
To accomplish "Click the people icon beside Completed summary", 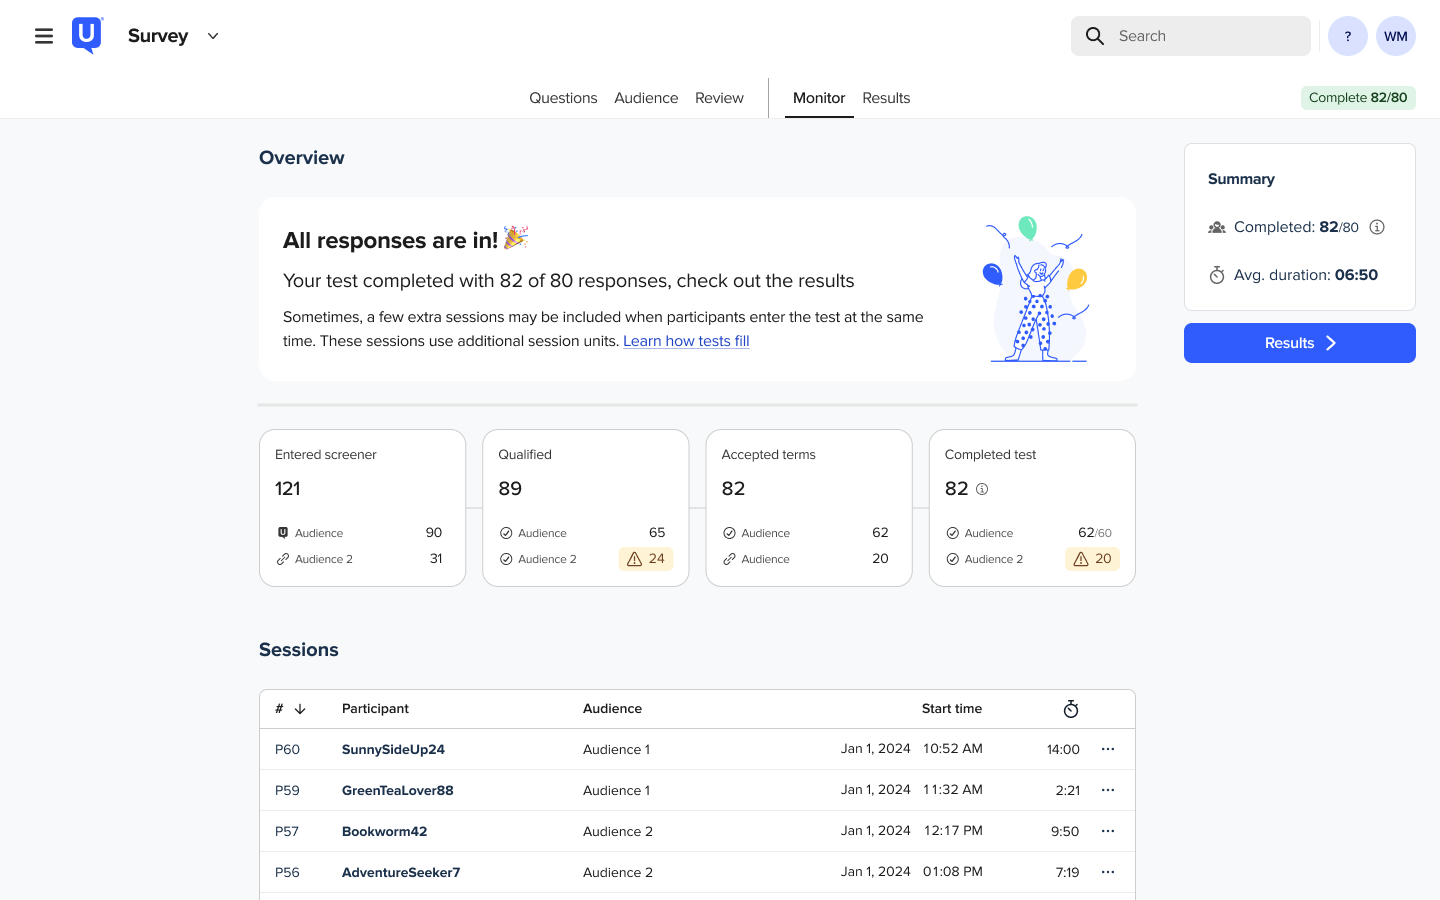I will 1217,227.
